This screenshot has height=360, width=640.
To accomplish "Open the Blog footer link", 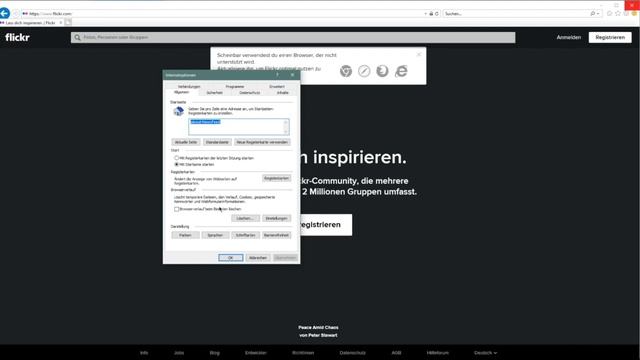I will pyautogui.click(x=214, y=353).
